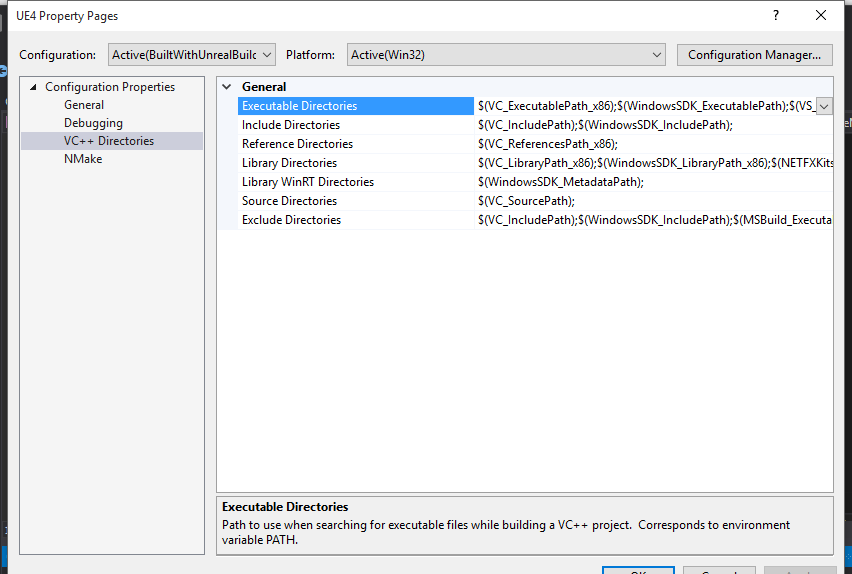Select the Executable Directories property row
This screenshot has width=852, height=574.
[x=356, y=106]
